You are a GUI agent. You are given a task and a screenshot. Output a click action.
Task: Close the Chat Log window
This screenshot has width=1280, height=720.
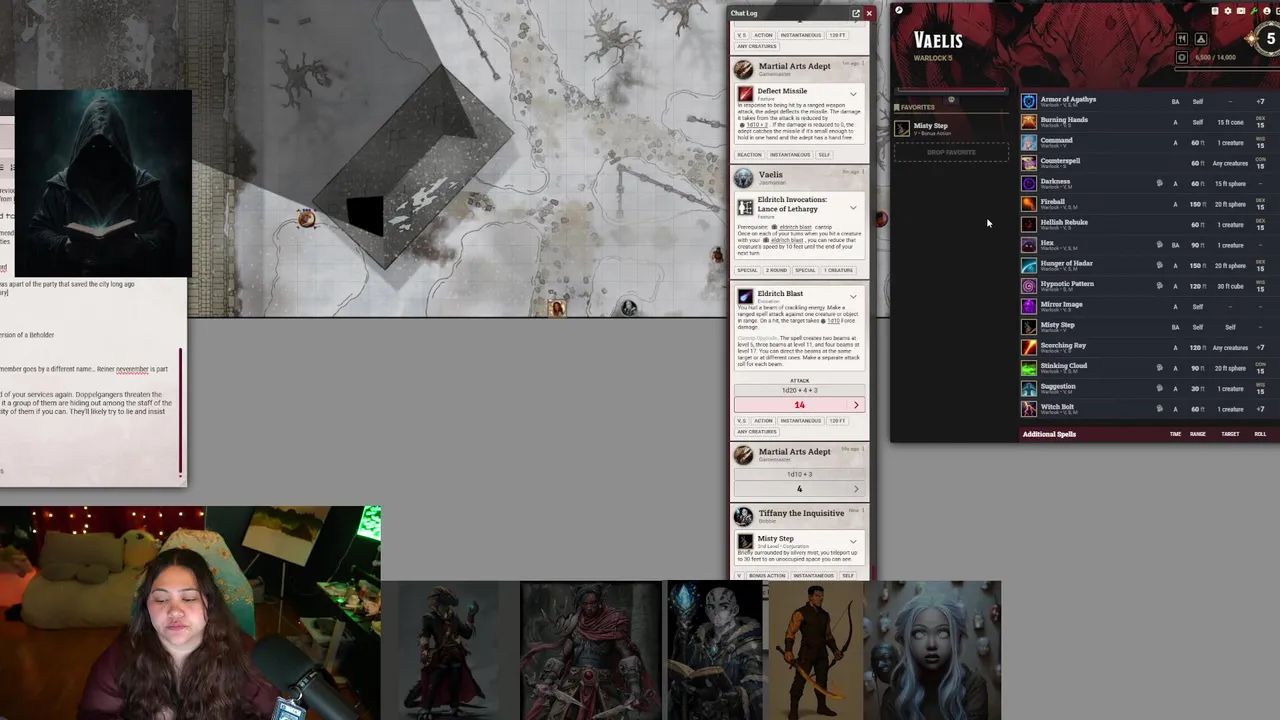(869, 13)
